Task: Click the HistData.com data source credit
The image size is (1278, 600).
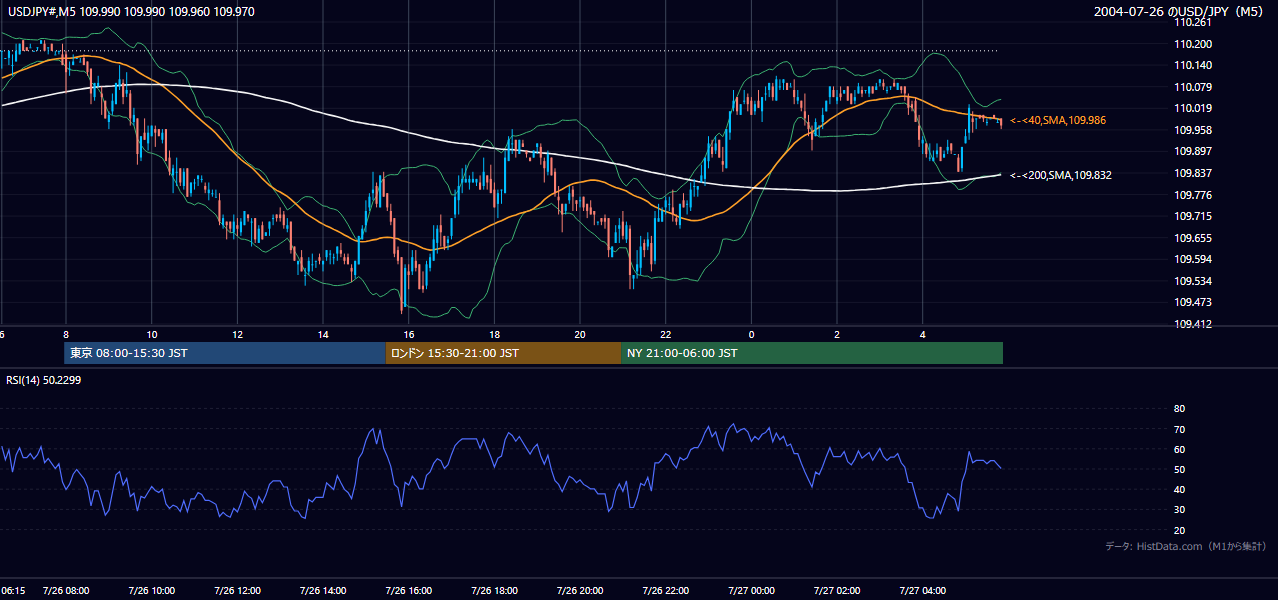Action: coord(1186,547)
